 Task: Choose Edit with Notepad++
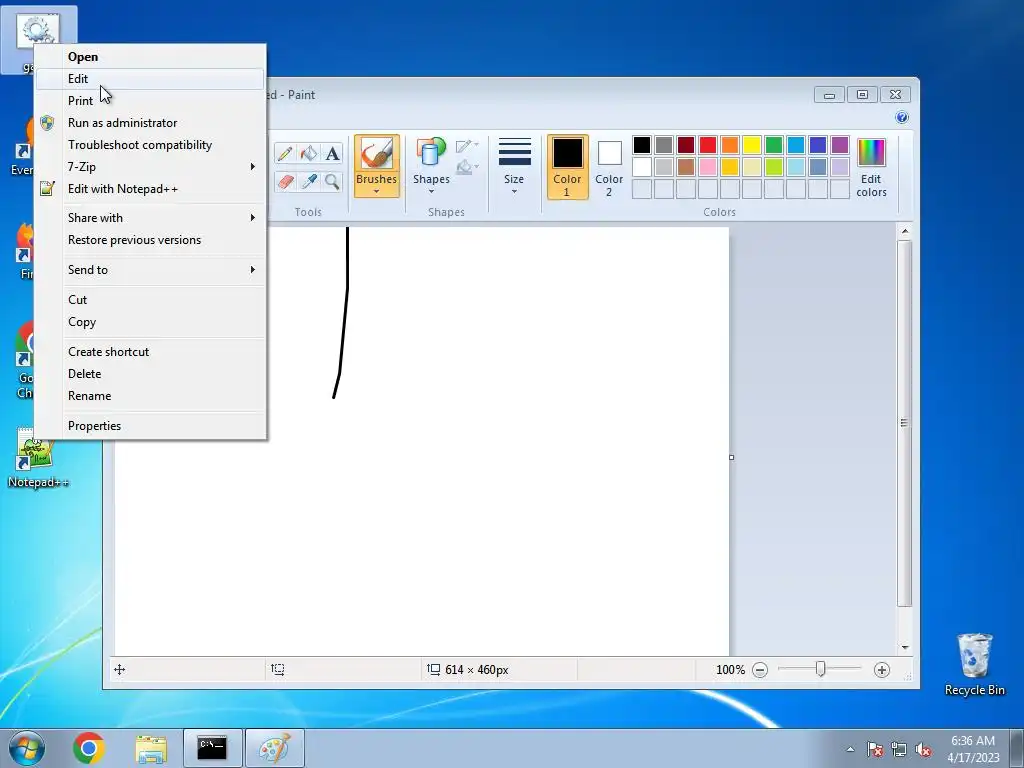[x=150, y=189]
